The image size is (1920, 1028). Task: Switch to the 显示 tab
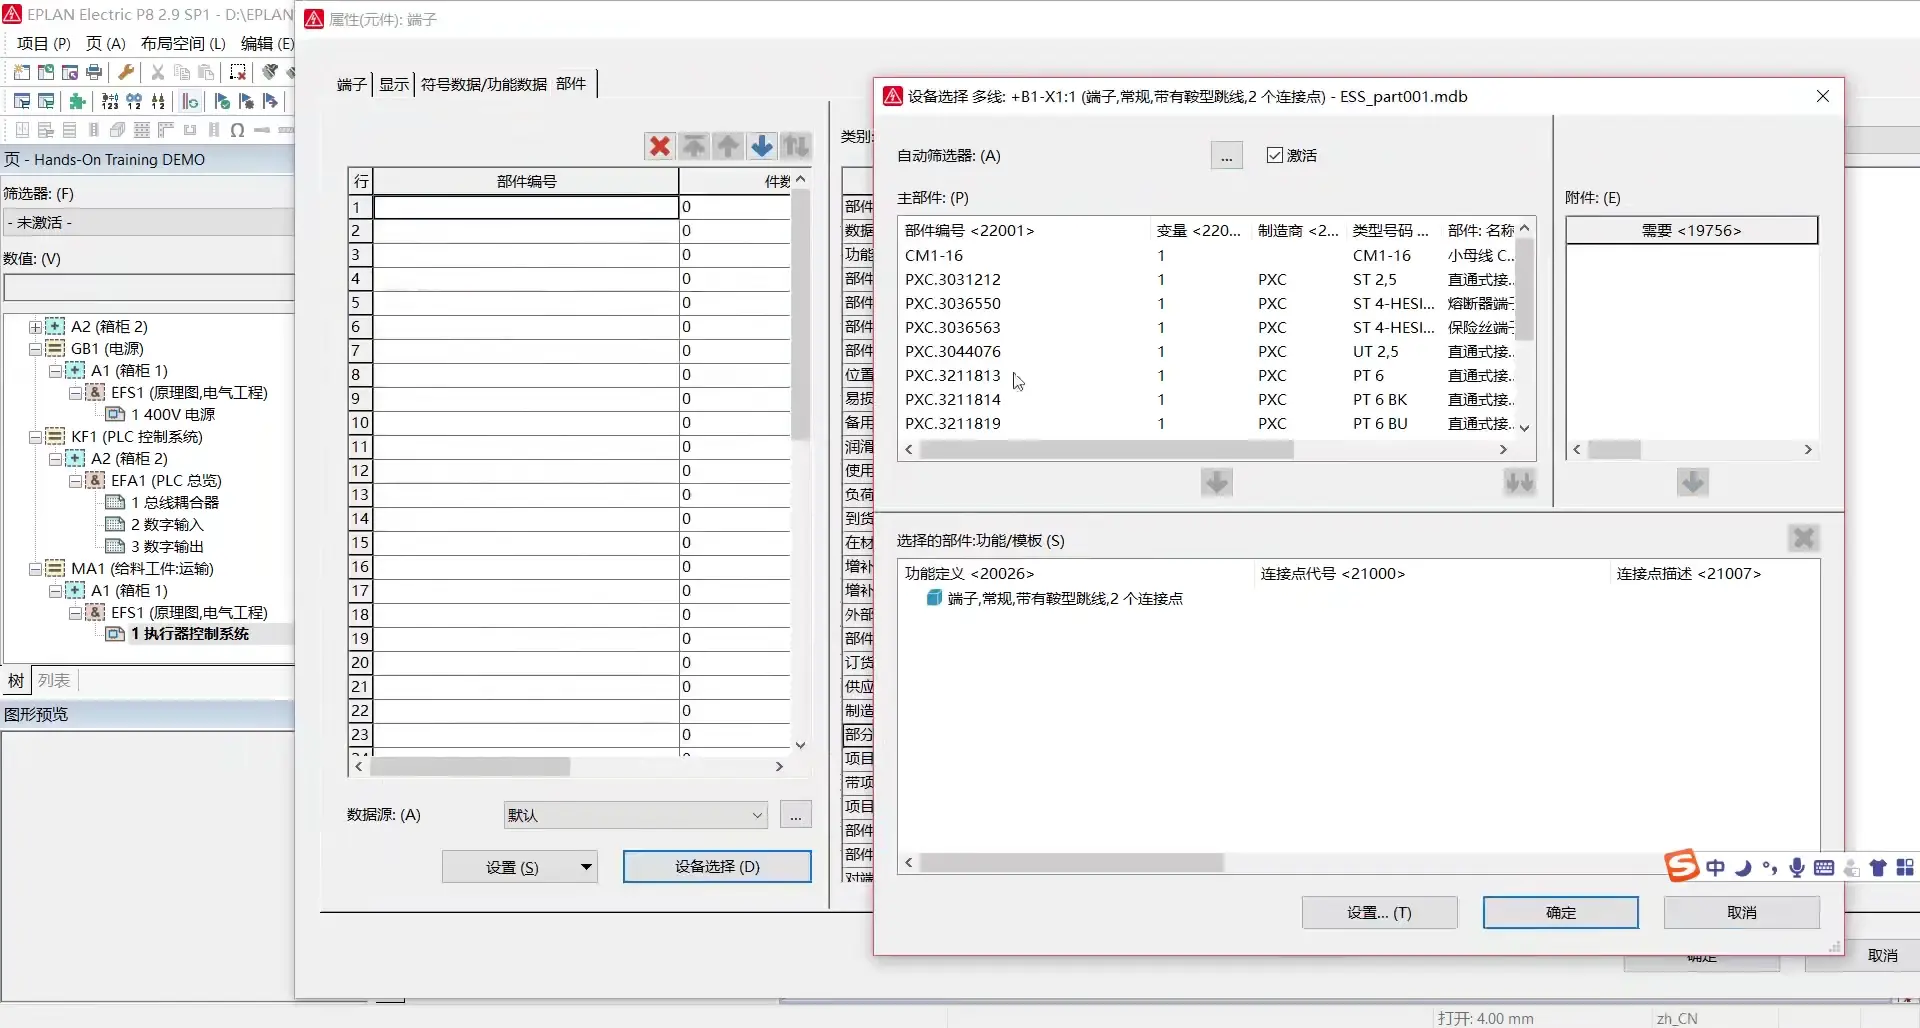point(393,84)
